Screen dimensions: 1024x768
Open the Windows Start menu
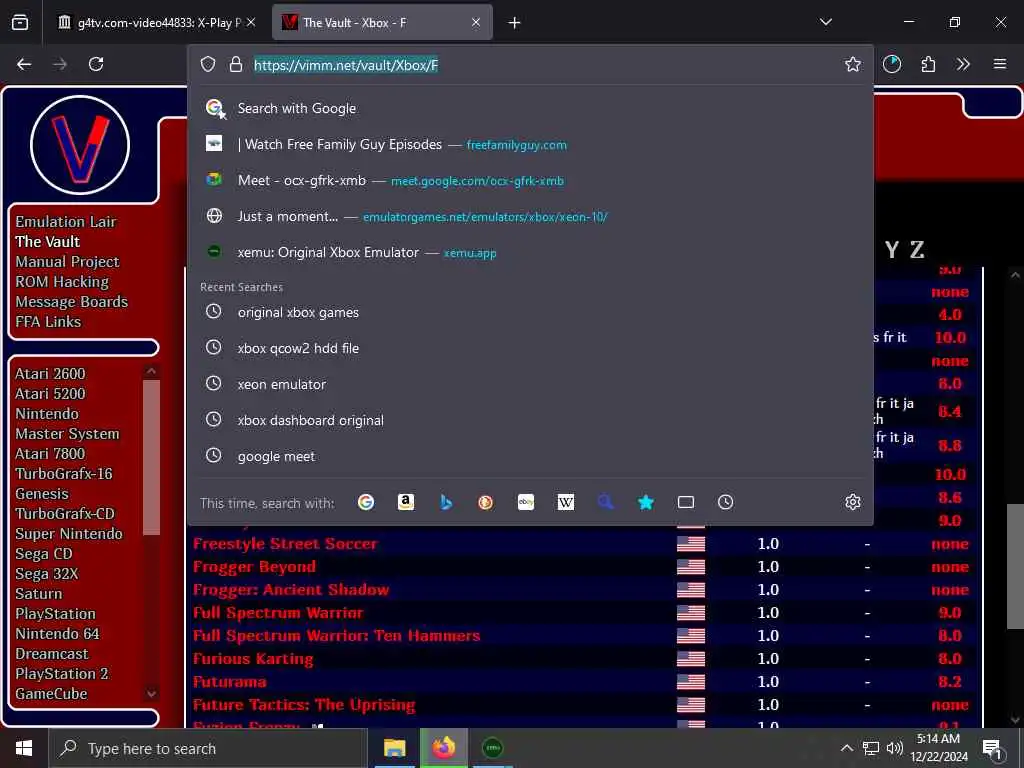24,748
